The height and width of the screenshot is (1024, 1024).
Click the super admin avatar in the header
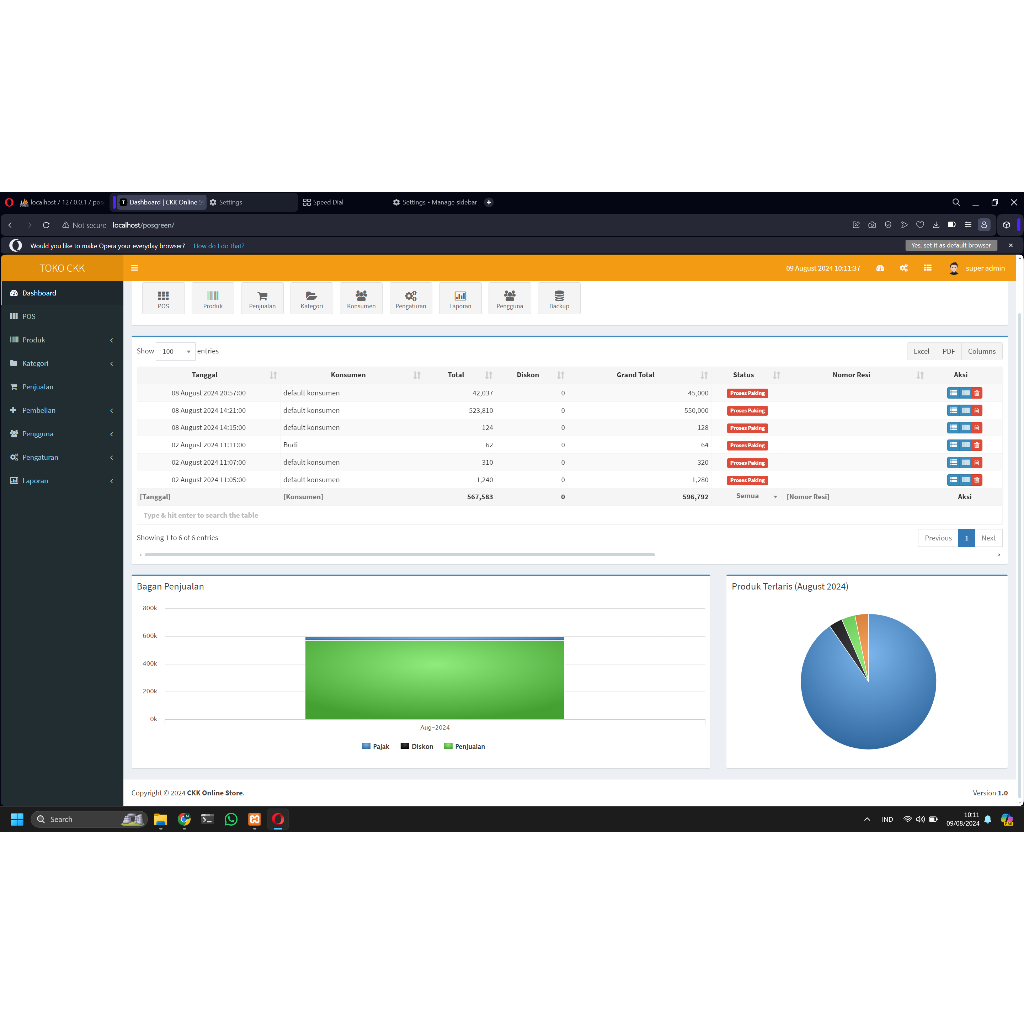point(953,268)
